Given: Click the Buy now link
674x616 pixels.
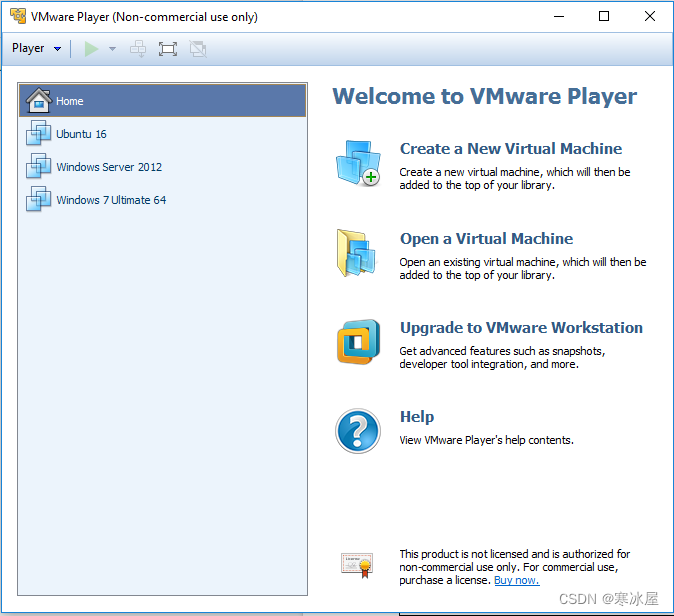Looking at the screenshot, I should click(517, 580).
